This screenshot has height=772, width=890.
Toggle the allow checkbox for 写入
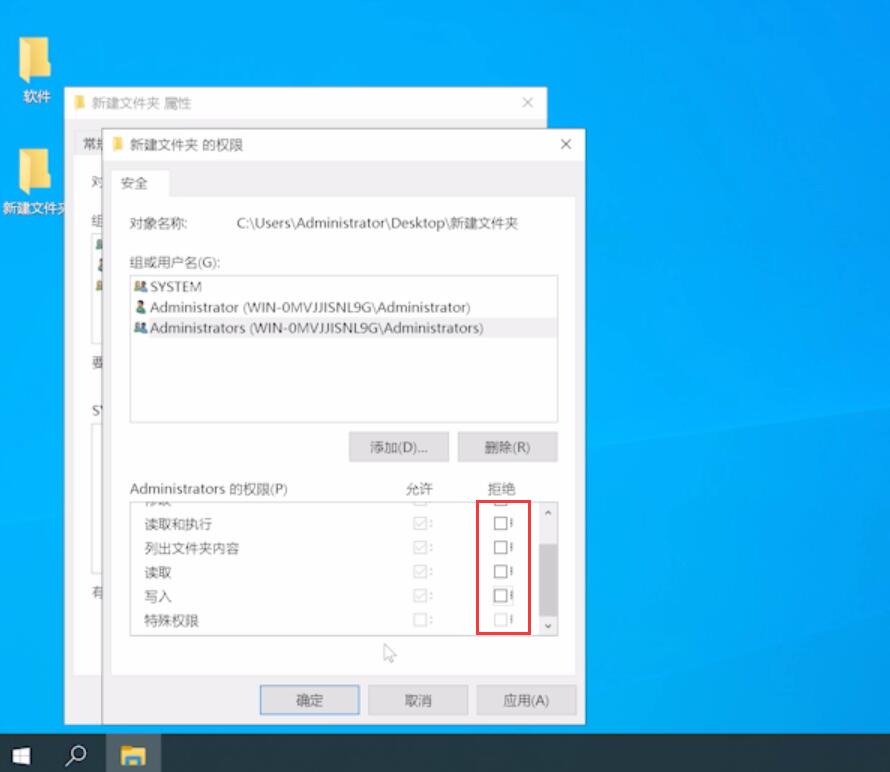[x=420, y=595]
